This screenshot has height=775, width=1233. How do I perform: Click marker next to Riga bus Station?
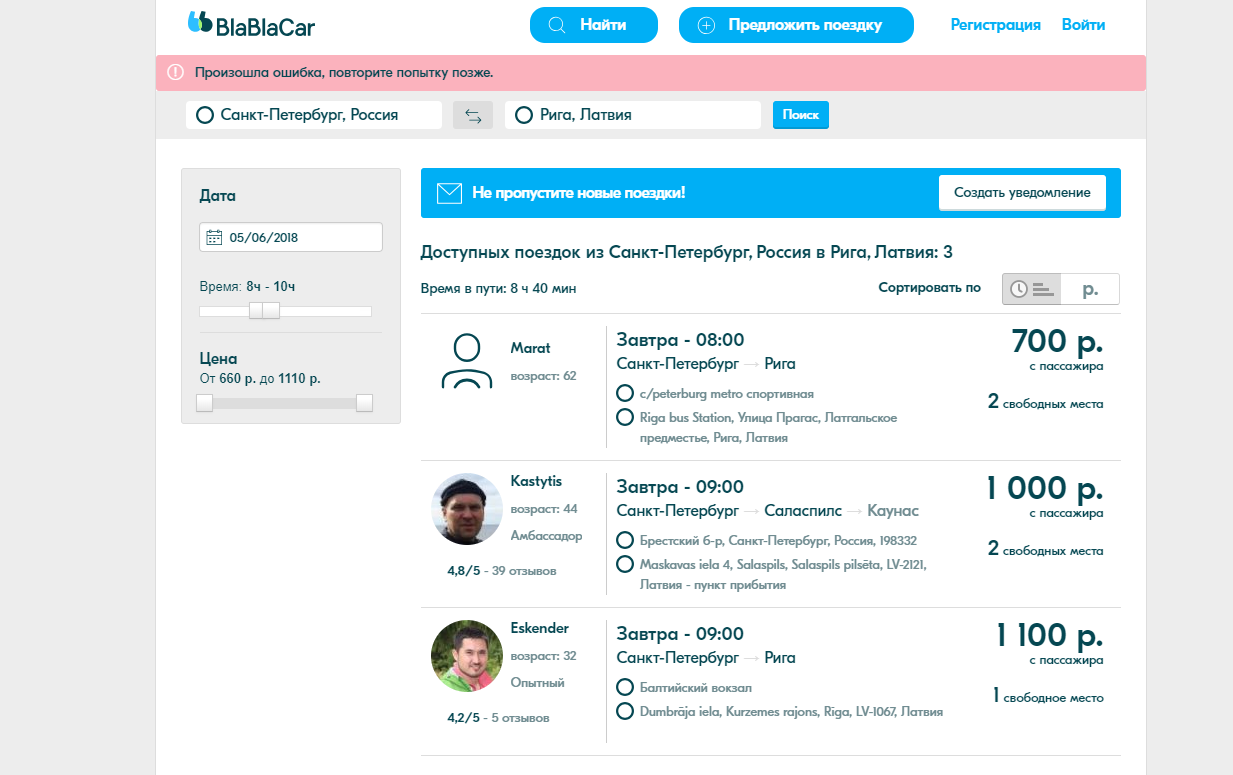click(x=625, y=417)
